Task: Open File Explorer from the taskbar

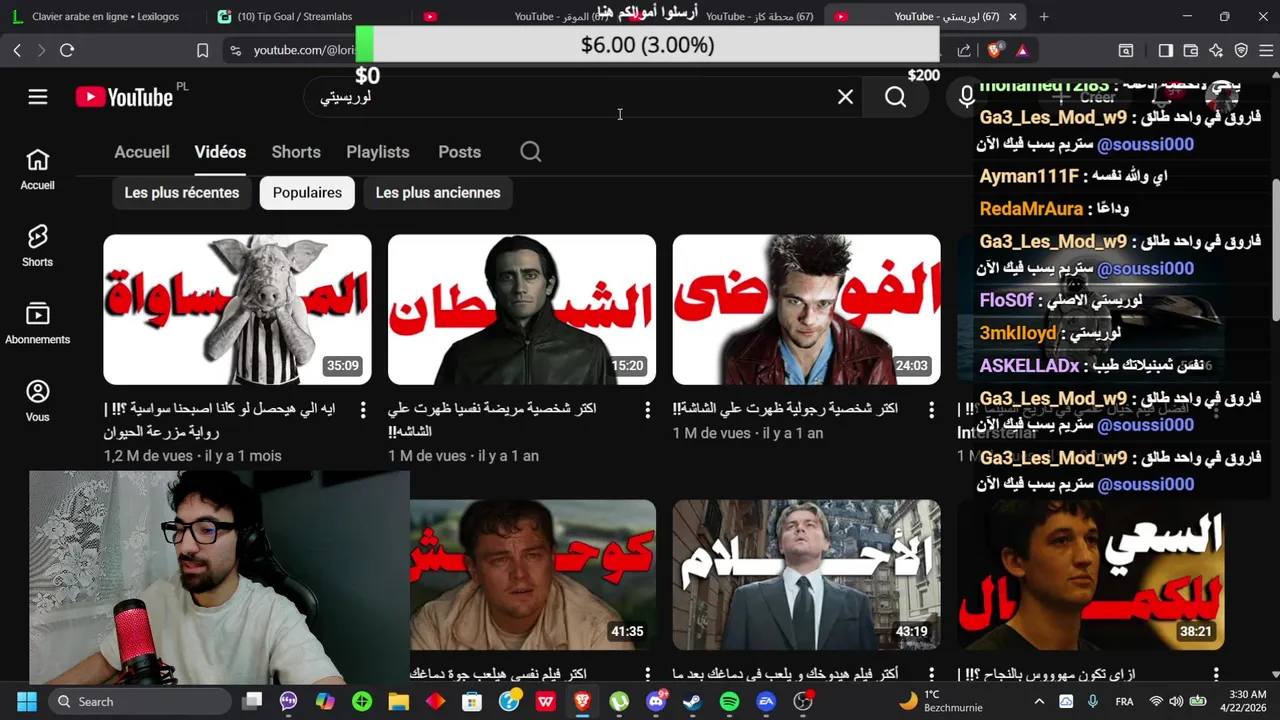Action: coord(398,701)
